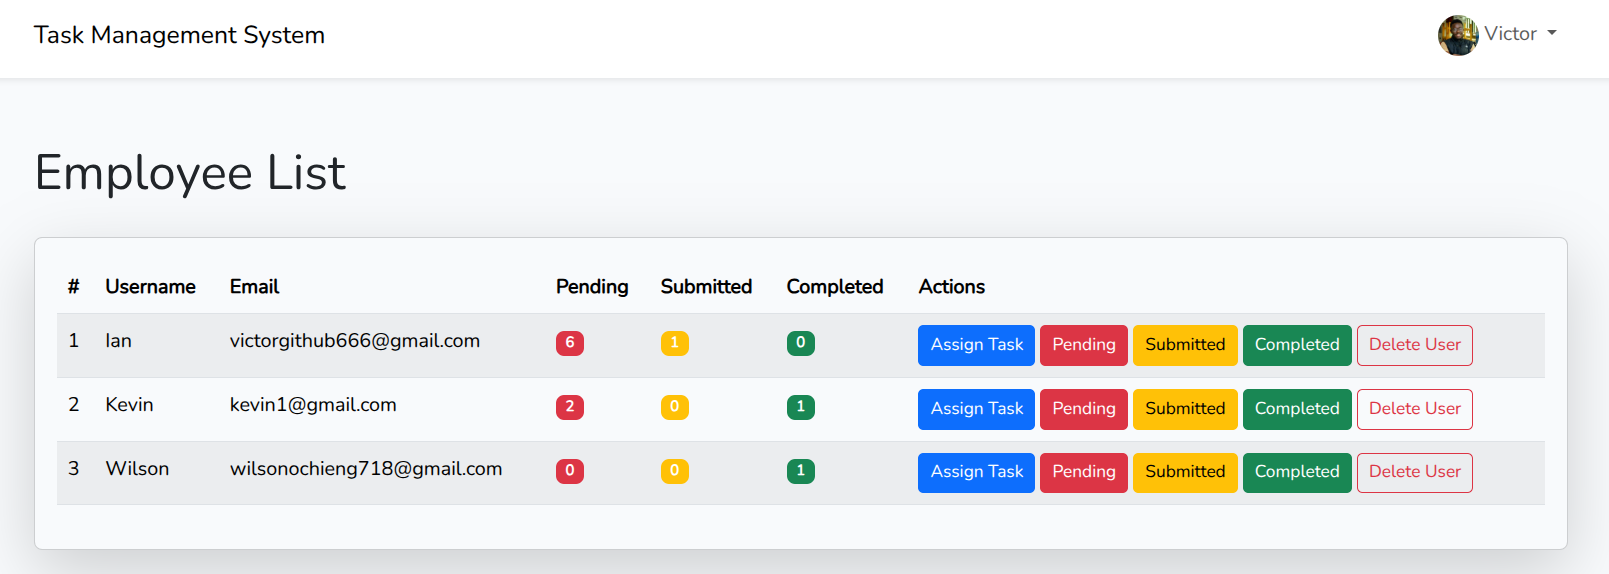Open Kevin's Pending tasks button
Image resolution: width=1609 pixels, height=574 pixels.
(1083, 409)
